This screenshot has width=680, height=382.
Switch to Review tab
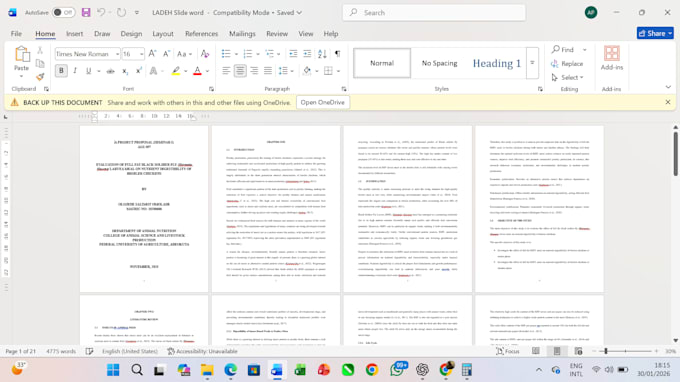pyautogui.click(x=277, y=34)
